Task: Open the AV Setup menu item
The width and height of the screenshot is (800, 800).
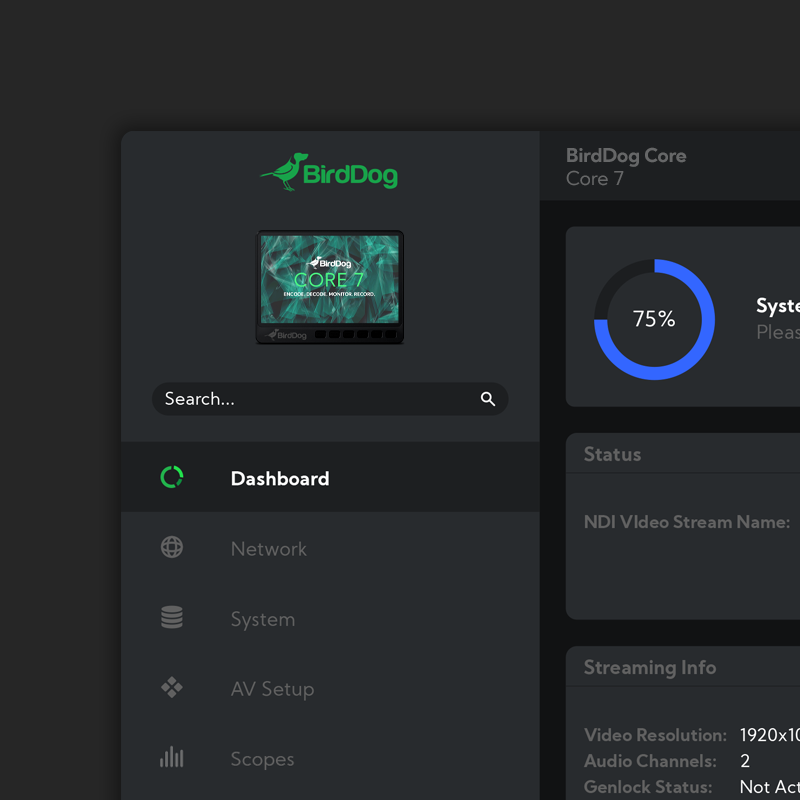Action: point(330,688)
